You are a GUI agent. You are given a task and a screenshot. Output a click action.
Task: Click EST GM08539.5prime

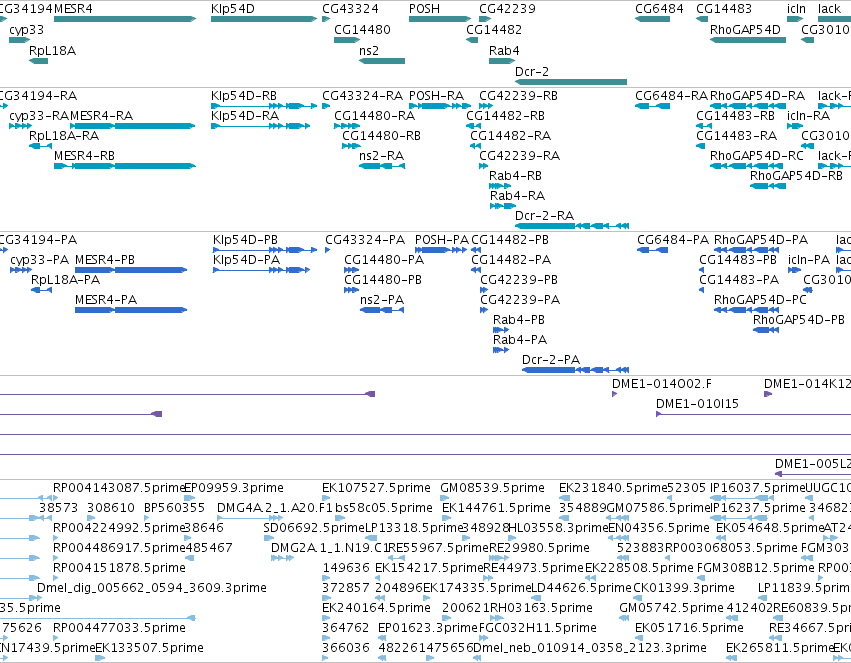492,488
